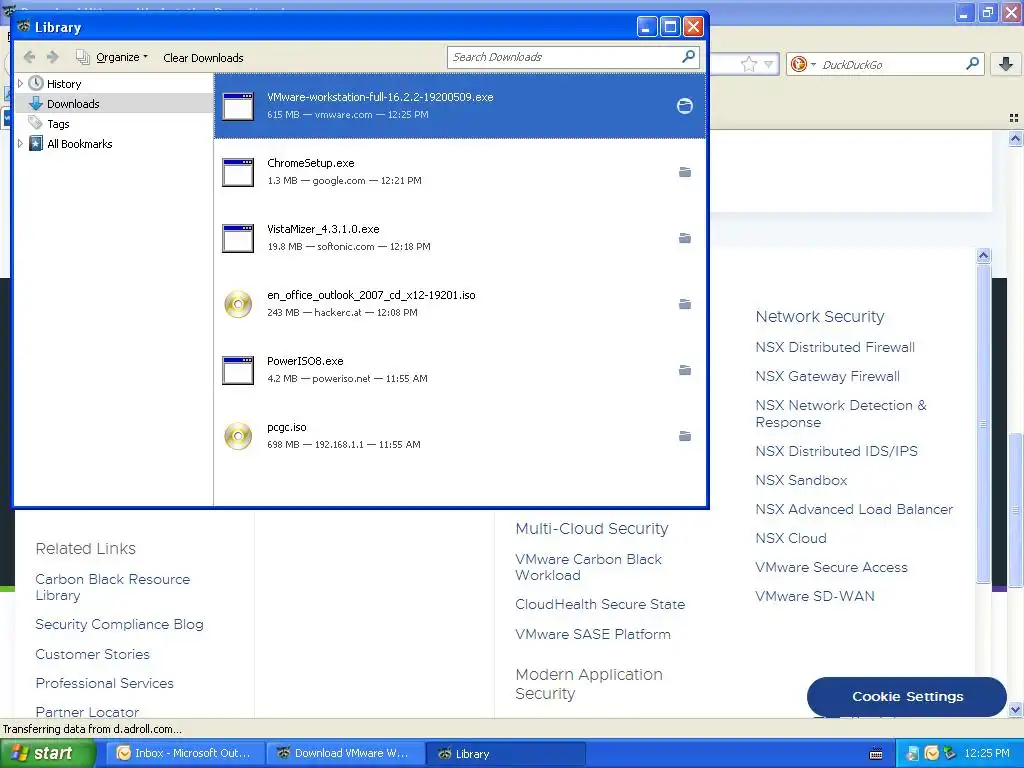The height and width of the screenshot is (768, 1024).
Task: Open VMware SASE Platform link
Action: 592,633
